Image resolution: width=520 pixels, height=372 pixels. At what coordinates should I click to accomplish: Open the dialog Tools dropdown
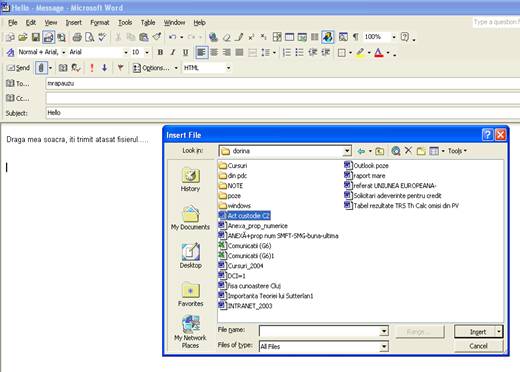pos(457,151)
